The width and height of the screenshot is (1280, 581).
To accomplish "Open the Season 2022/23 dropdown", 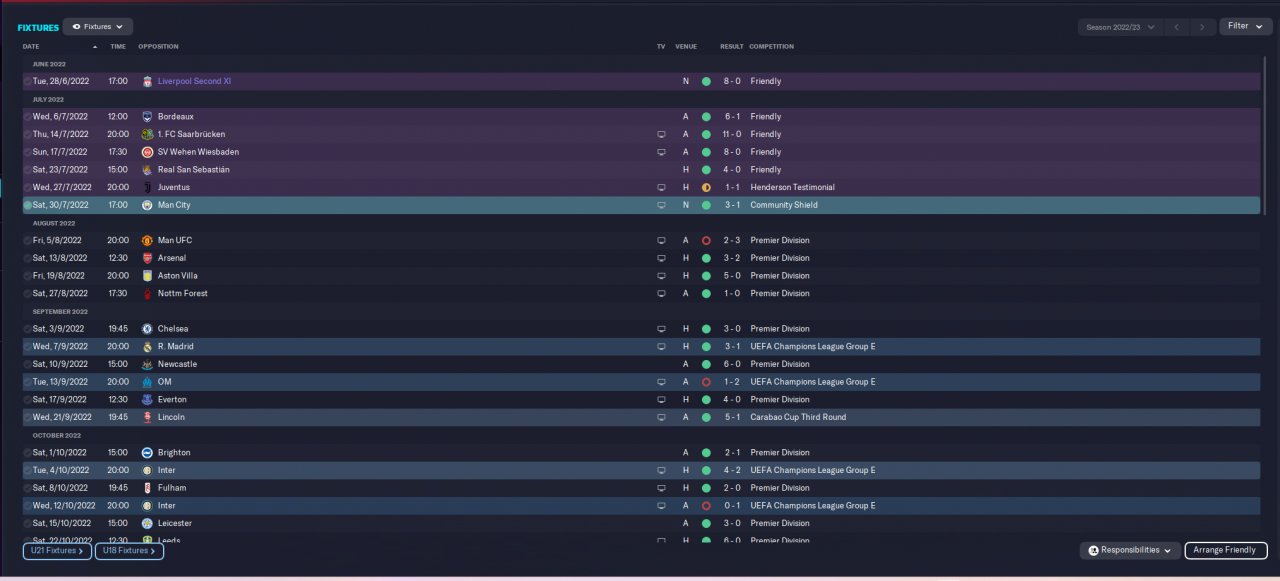I will coord(1120,27).
